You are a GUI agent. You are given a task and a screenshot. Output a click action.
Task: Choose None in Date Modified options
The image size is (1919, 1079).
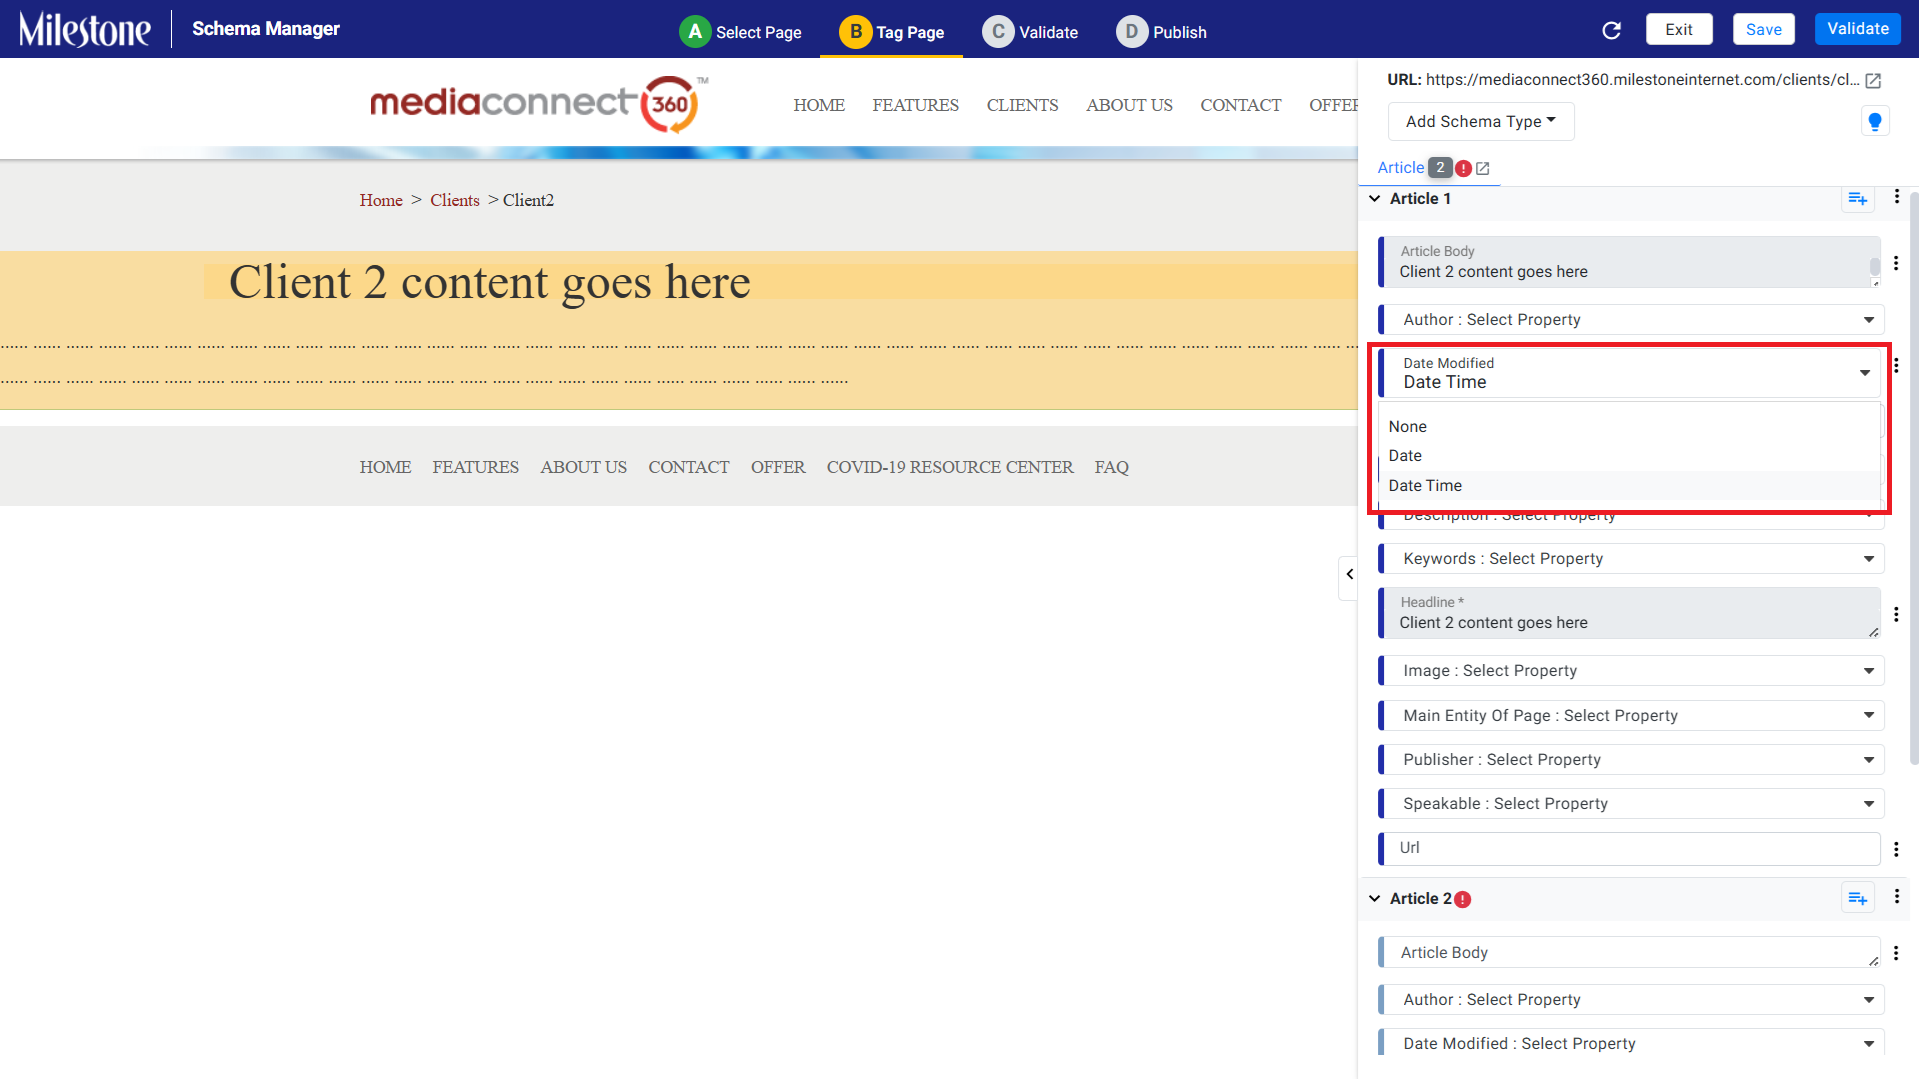pos(1629,427)
